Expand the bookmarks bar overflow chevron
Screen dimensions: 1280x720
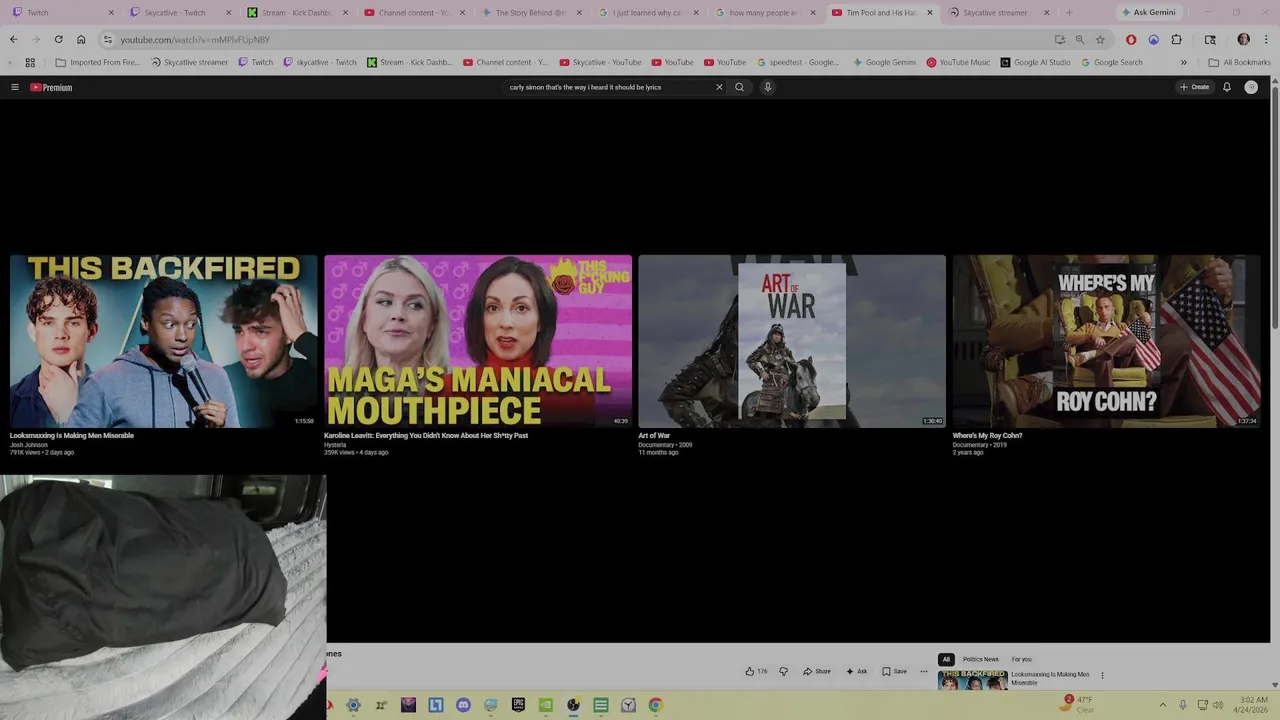[x=1184, y=62]
